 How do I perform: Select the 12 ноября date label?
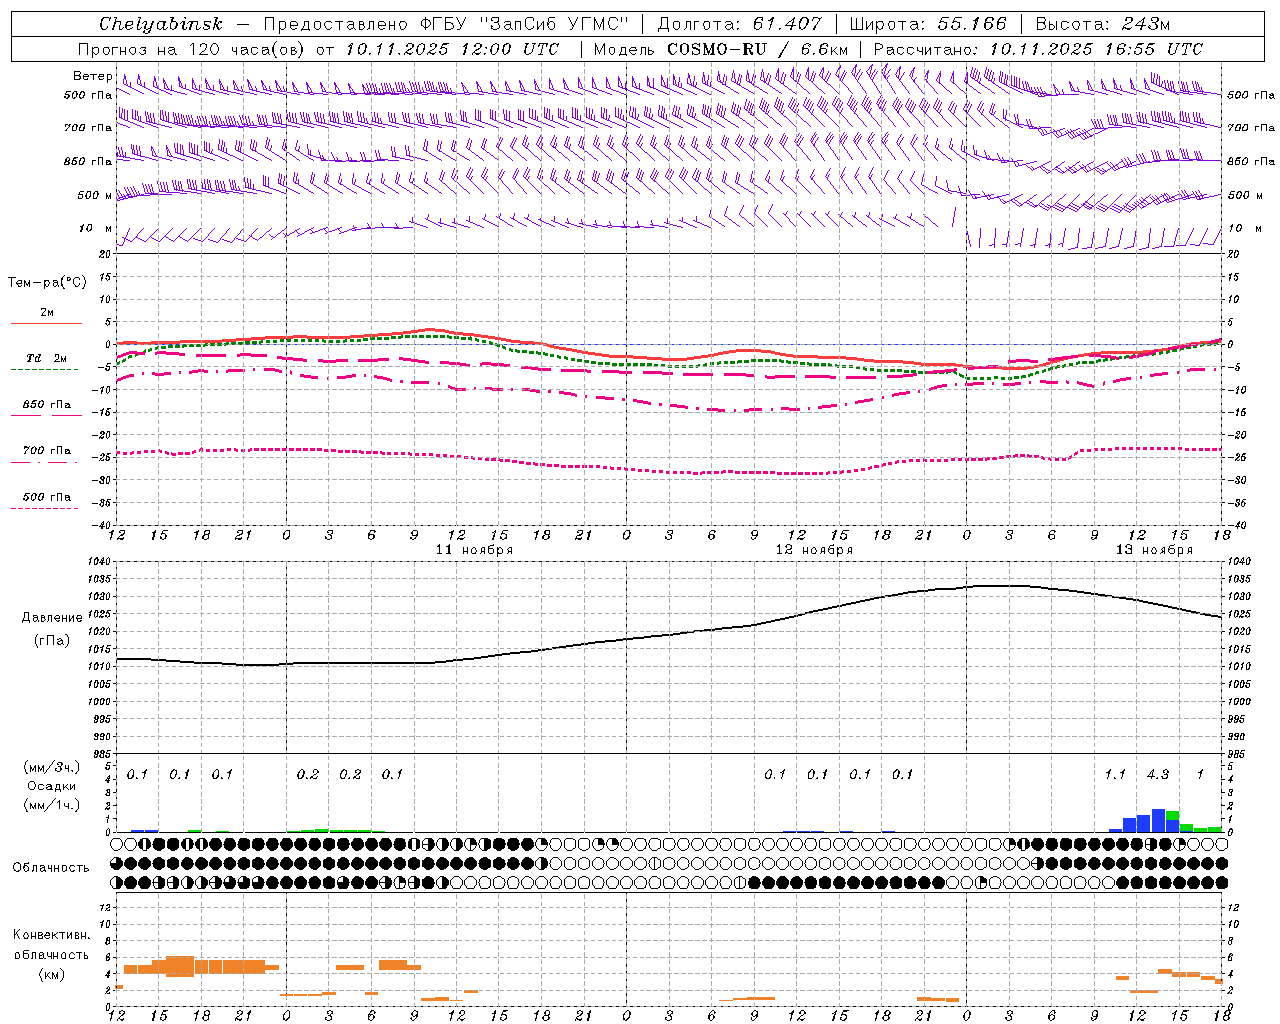tap(814, 550)
